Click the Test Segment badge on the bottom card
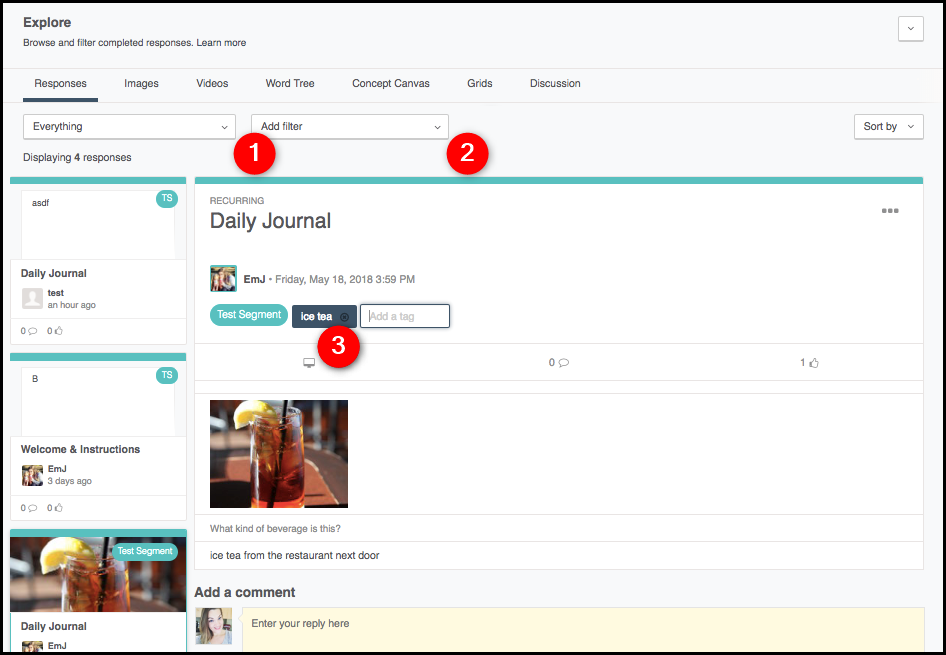Image resolution: width=946 pixels, height=655 pixels. point(145,551)
